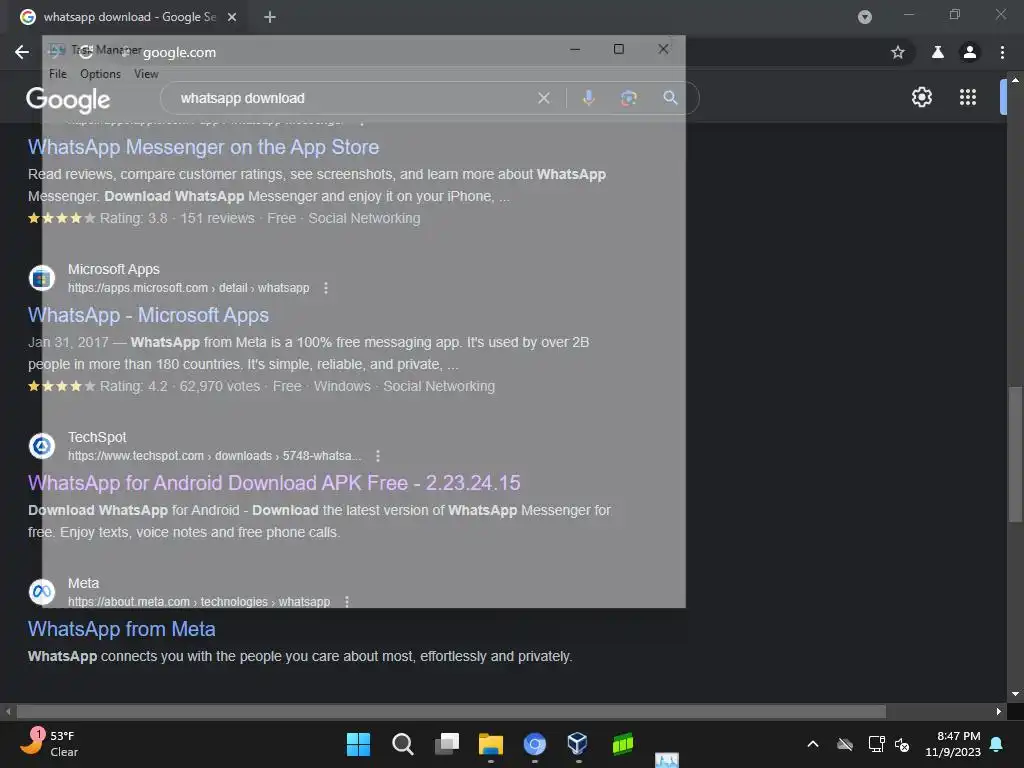Image resolution: width=1024 pixels, height=768 pixels.
Task: Open more options for Meta result
Action: click(x=347, y=601)
